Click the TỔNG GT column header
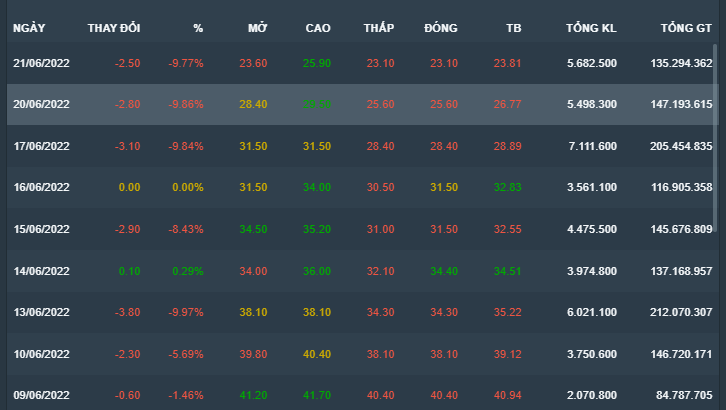This screenshot has height=410, width=726. tap(686, 28)
